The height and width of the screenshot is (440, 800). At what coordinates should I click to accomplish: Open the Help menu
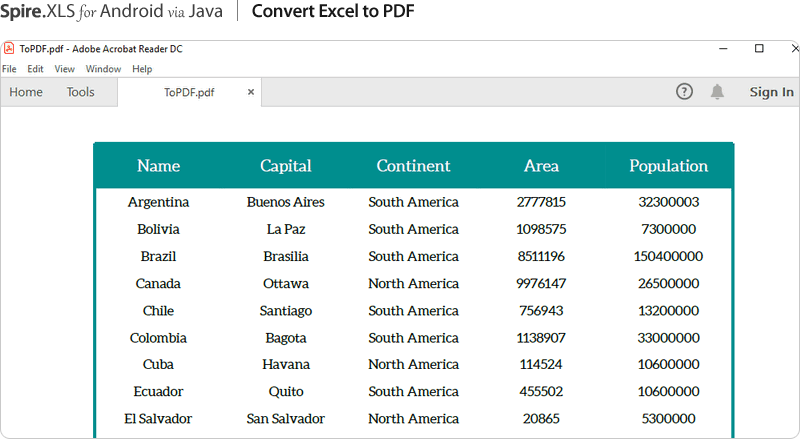tap(142, 69)
